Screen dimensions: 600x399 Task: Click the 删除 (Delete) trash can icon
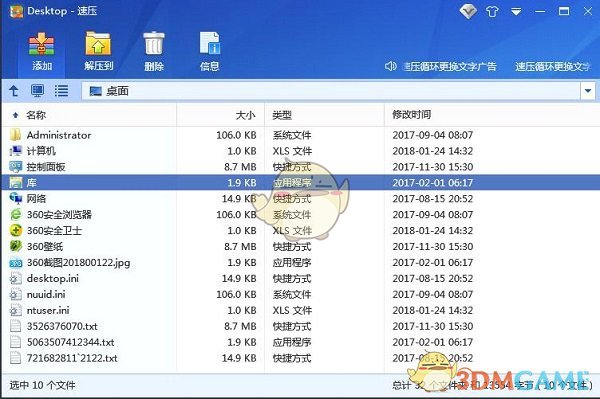154,44
